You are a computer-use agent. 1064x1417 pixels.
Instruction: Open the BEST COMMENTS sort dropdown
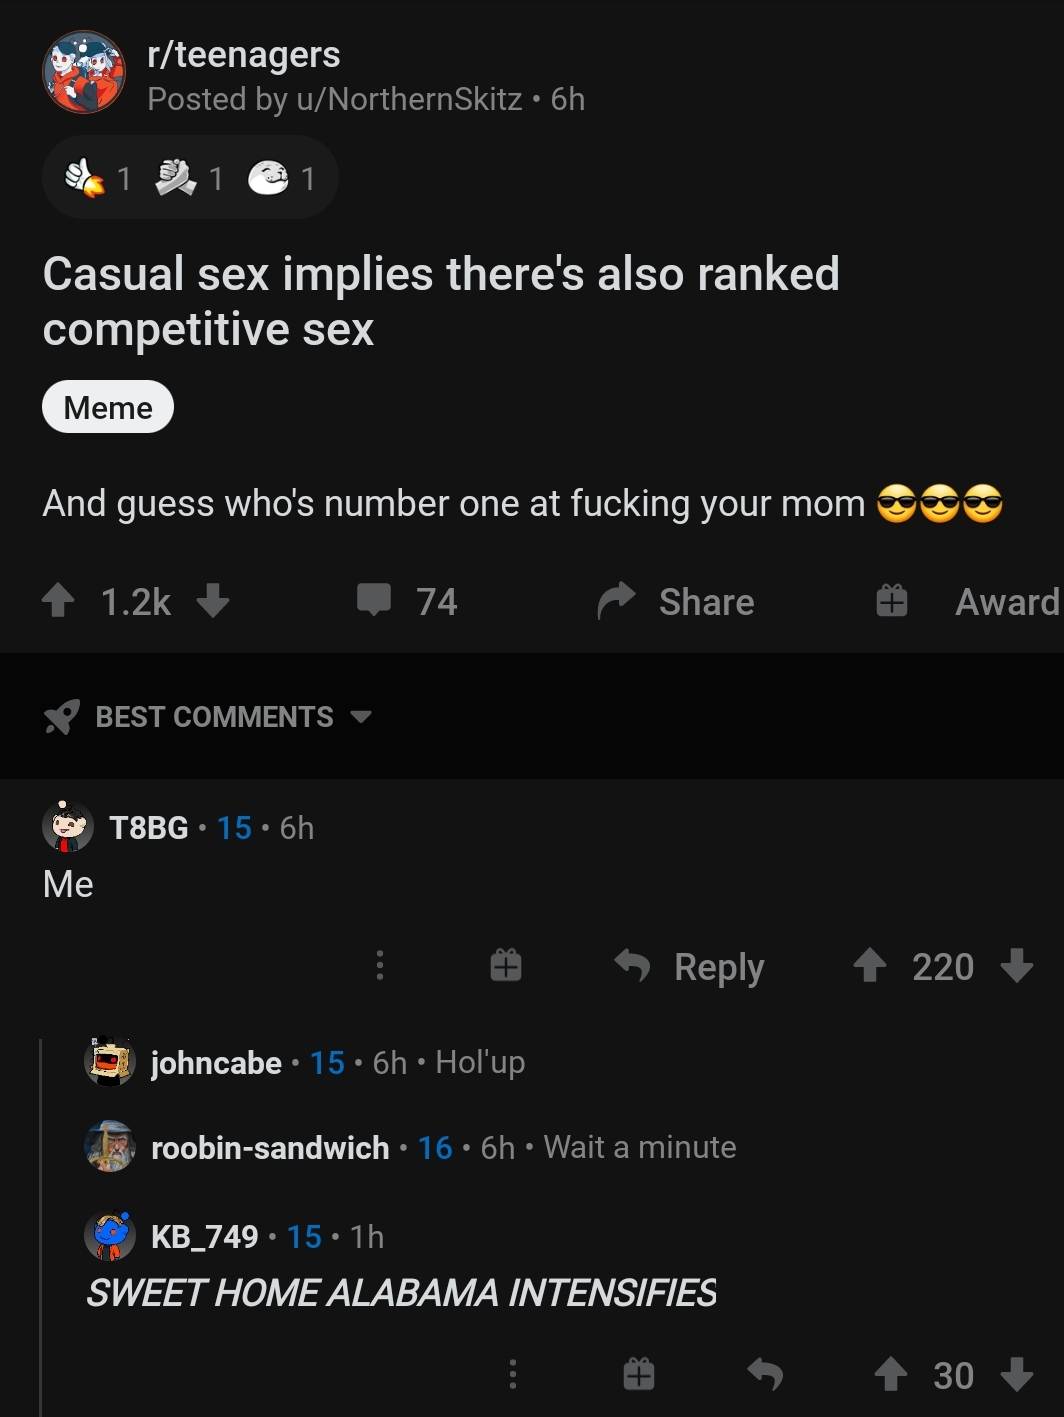click(x=208, y=717)
